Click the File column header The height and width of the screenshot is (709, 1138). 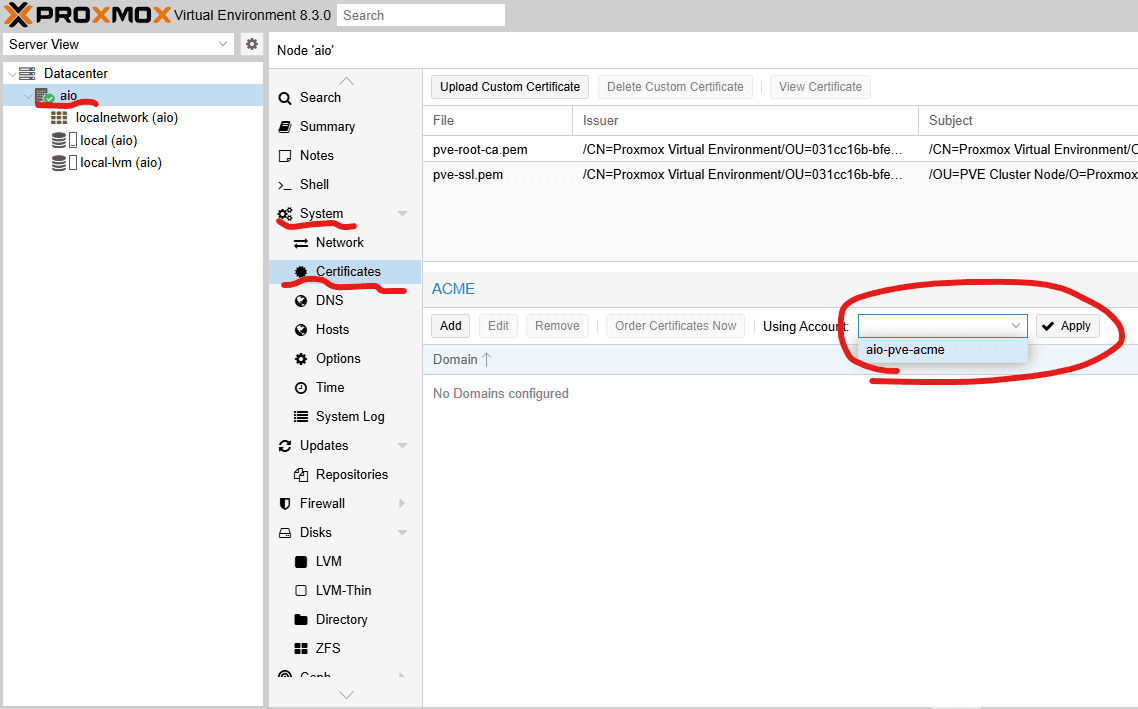point(498,120)
